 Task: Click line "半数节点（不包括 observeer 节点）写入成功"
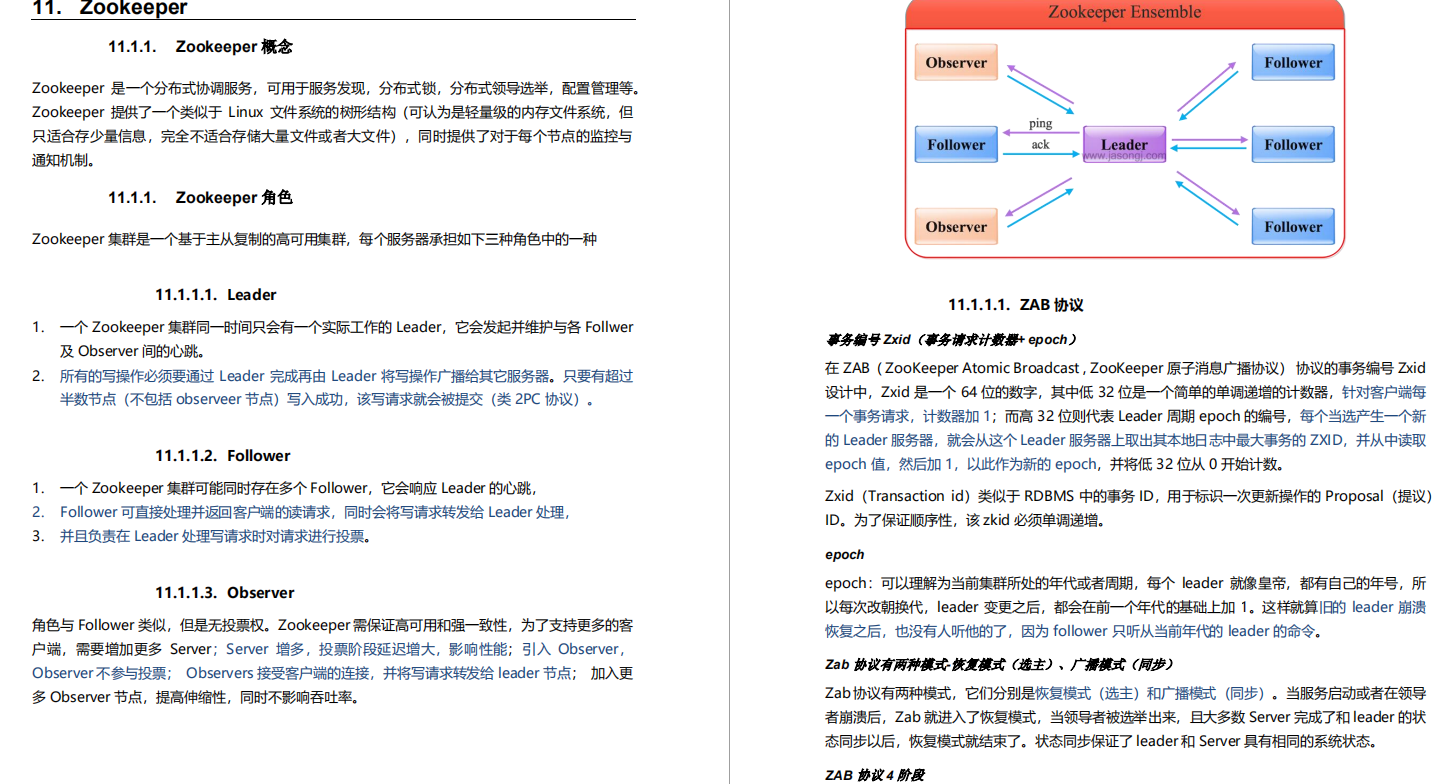coord(329,400)
